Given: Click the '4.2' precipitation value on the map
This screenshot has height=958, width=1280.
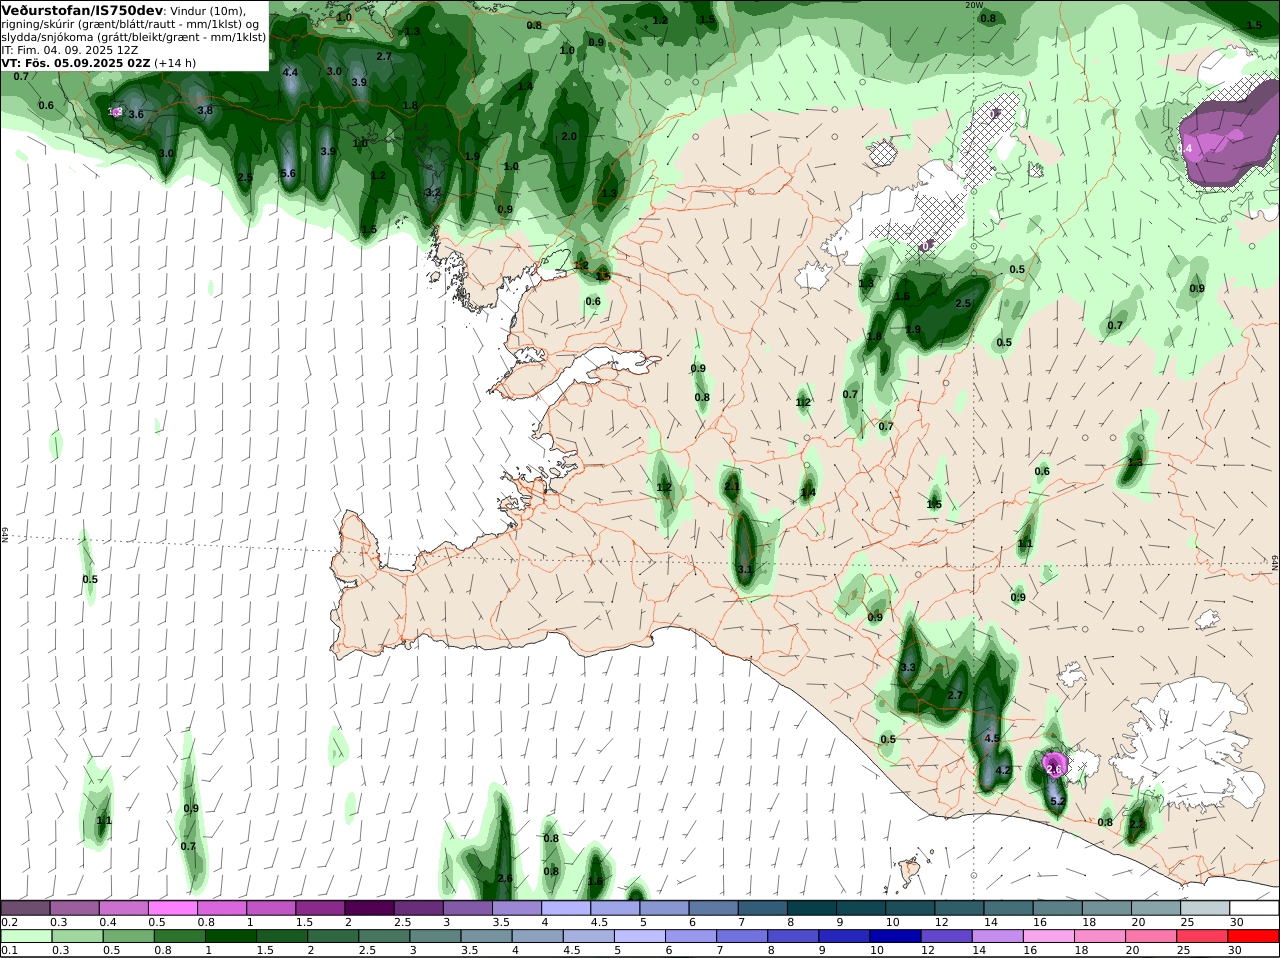Looking at the screenshot, I should (x=1004, y=771).
